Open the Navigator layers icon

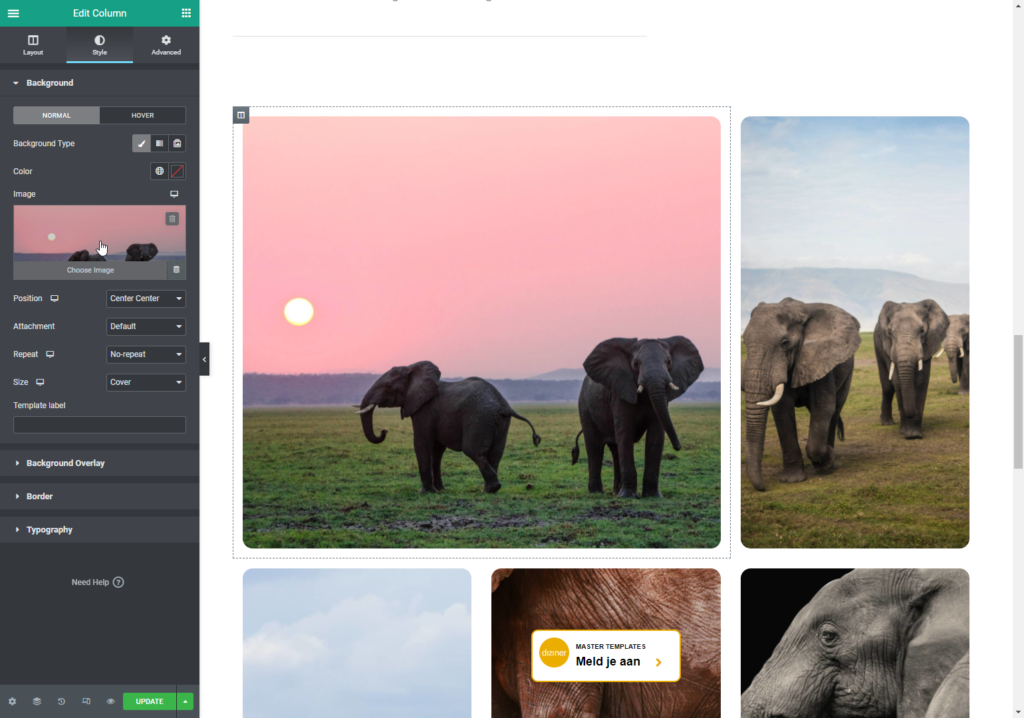(x=37, y=701)
